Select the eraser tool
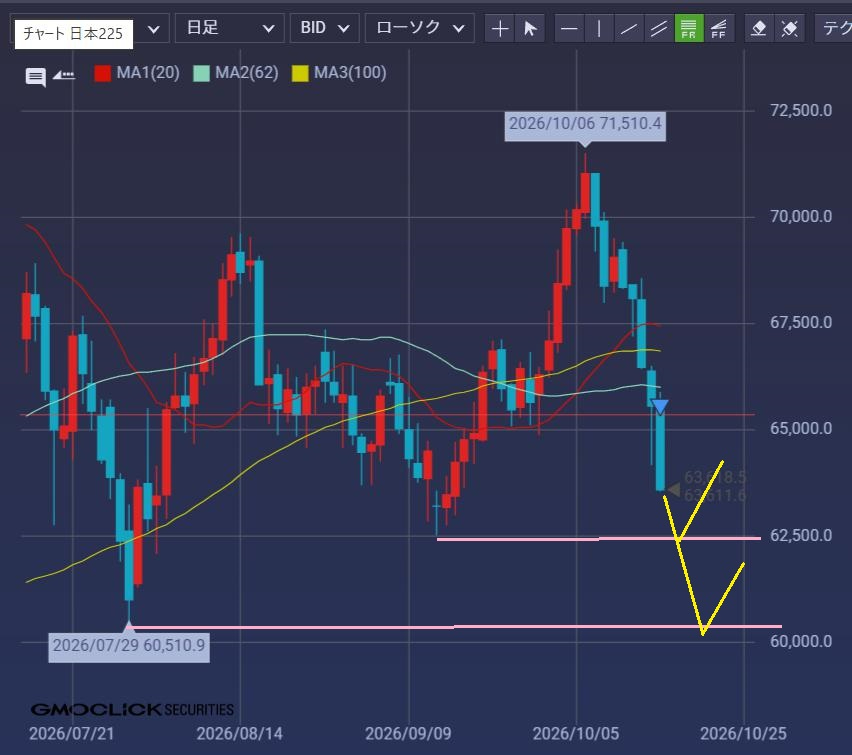This screenshot has width=852, height=755. [x=759, y=28]
